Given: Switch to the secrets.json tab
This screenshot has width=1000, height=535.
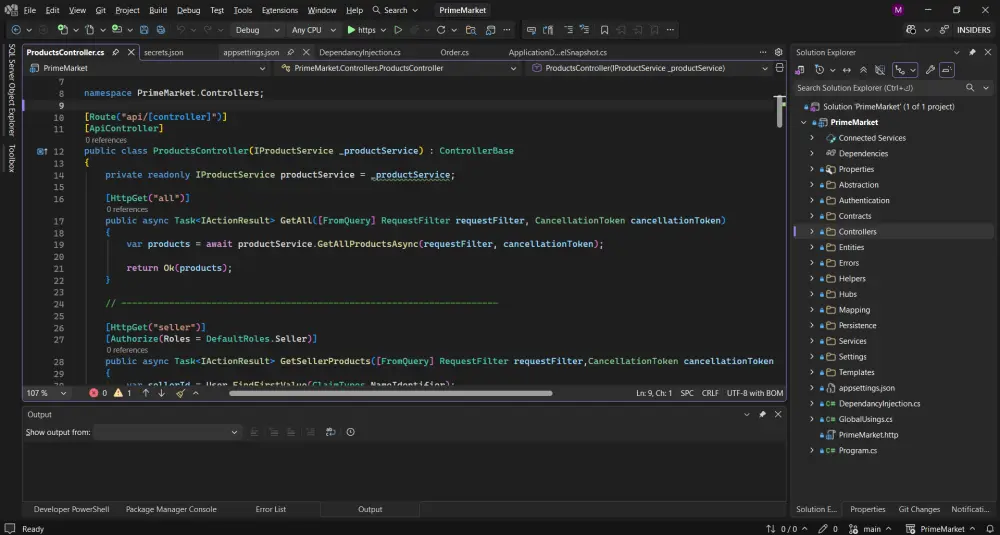Looking at the screenshot, I should click(163, 52).
